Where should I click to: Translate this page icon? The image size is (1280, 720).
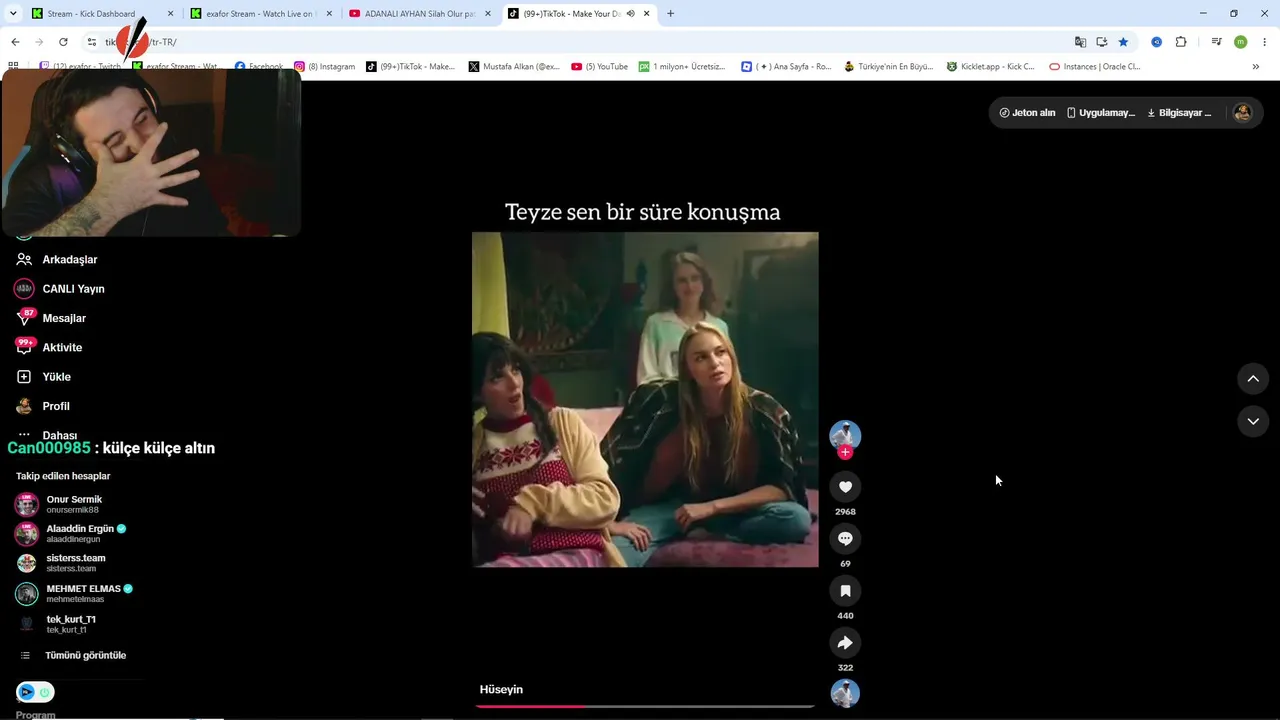coord(1080,42)
